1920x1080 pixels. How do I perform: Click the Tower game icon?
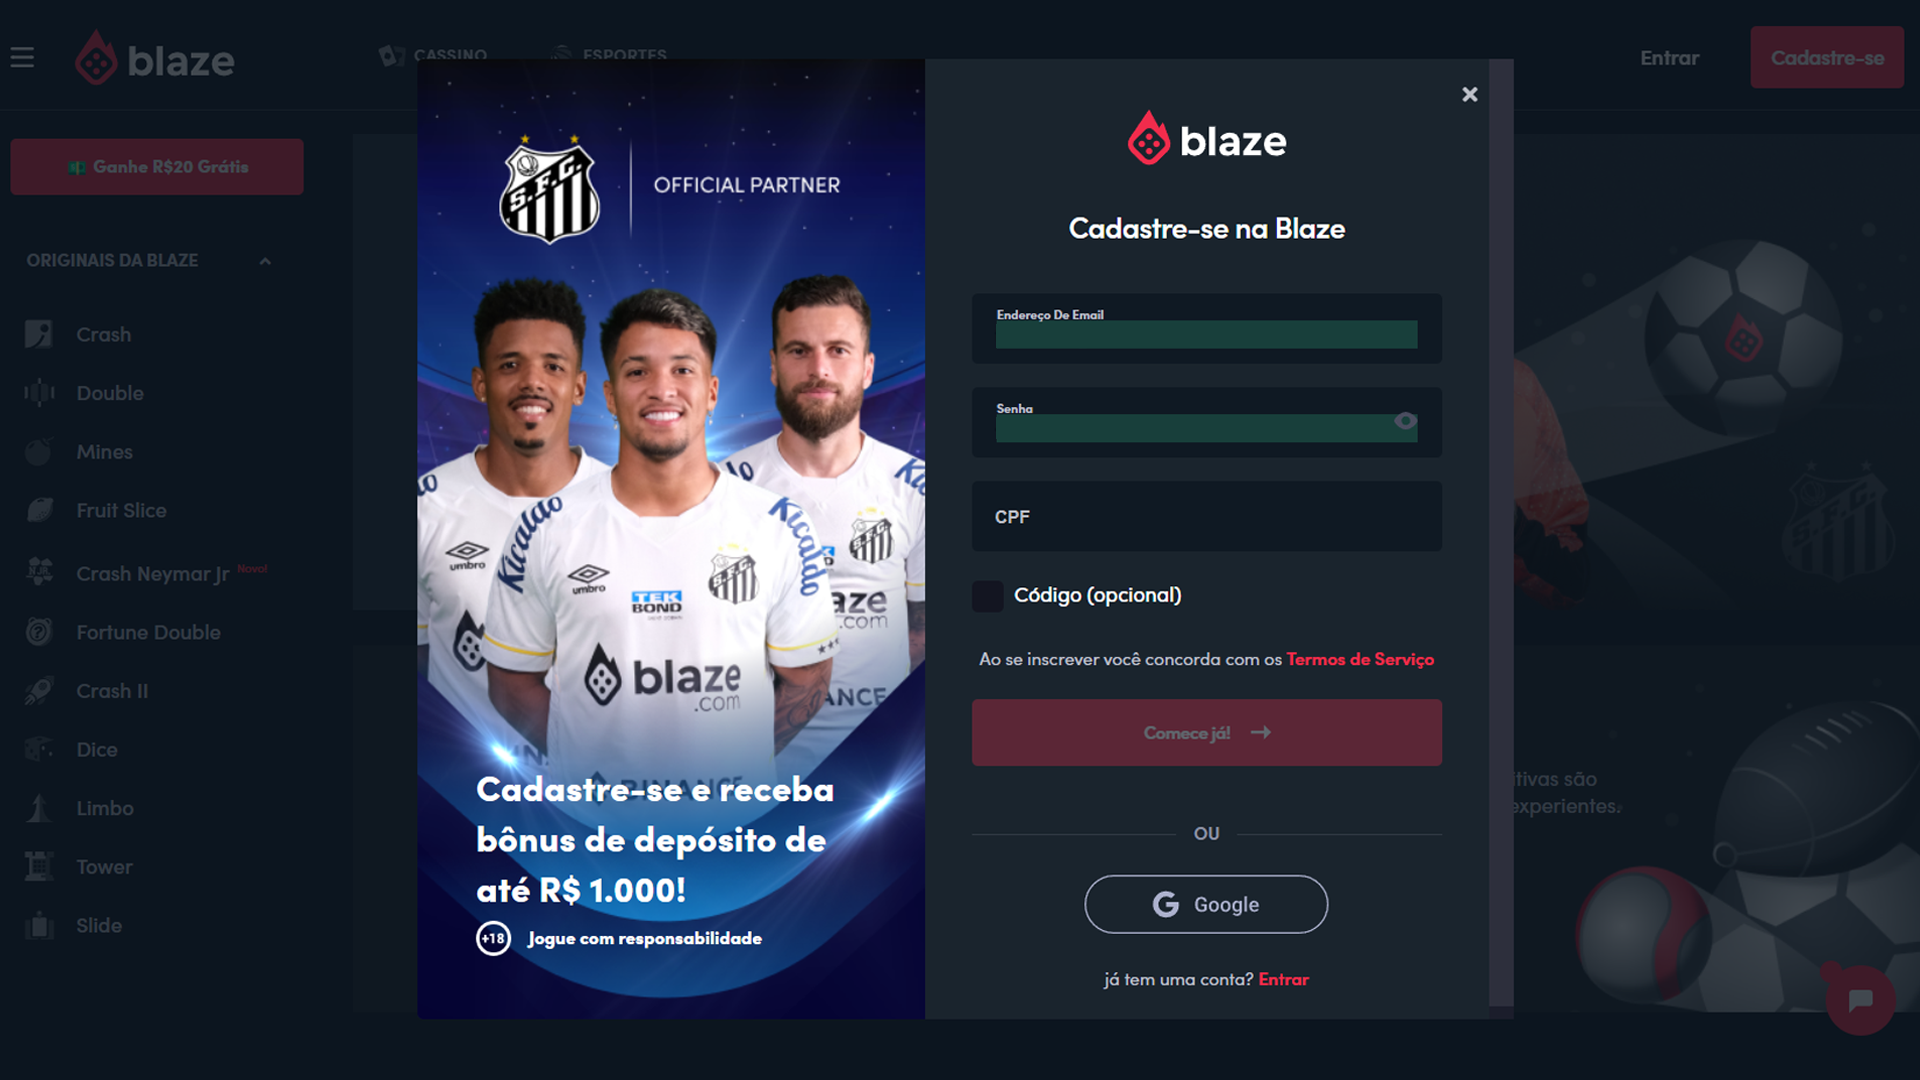click(39, 866)
